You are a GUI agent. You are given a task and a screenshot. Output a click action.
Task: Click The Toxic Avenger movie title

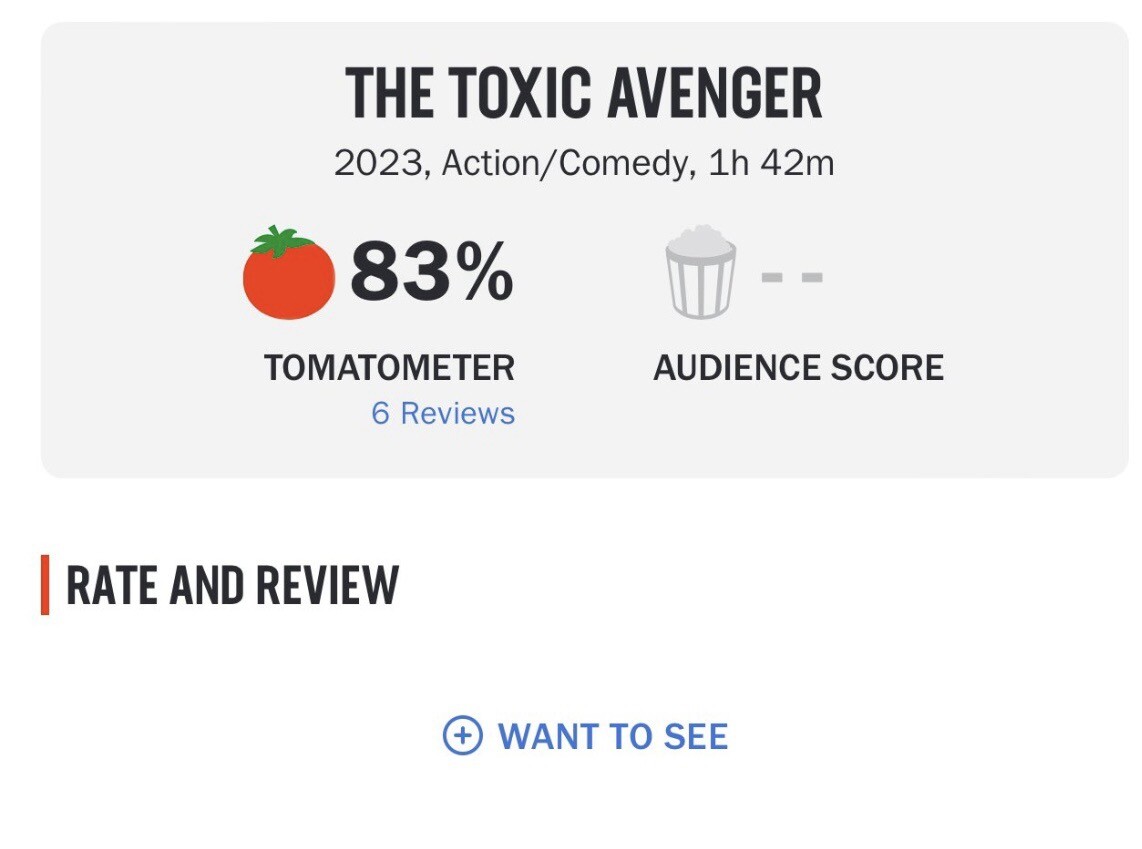pyautogui.click(x=583, y=92)
